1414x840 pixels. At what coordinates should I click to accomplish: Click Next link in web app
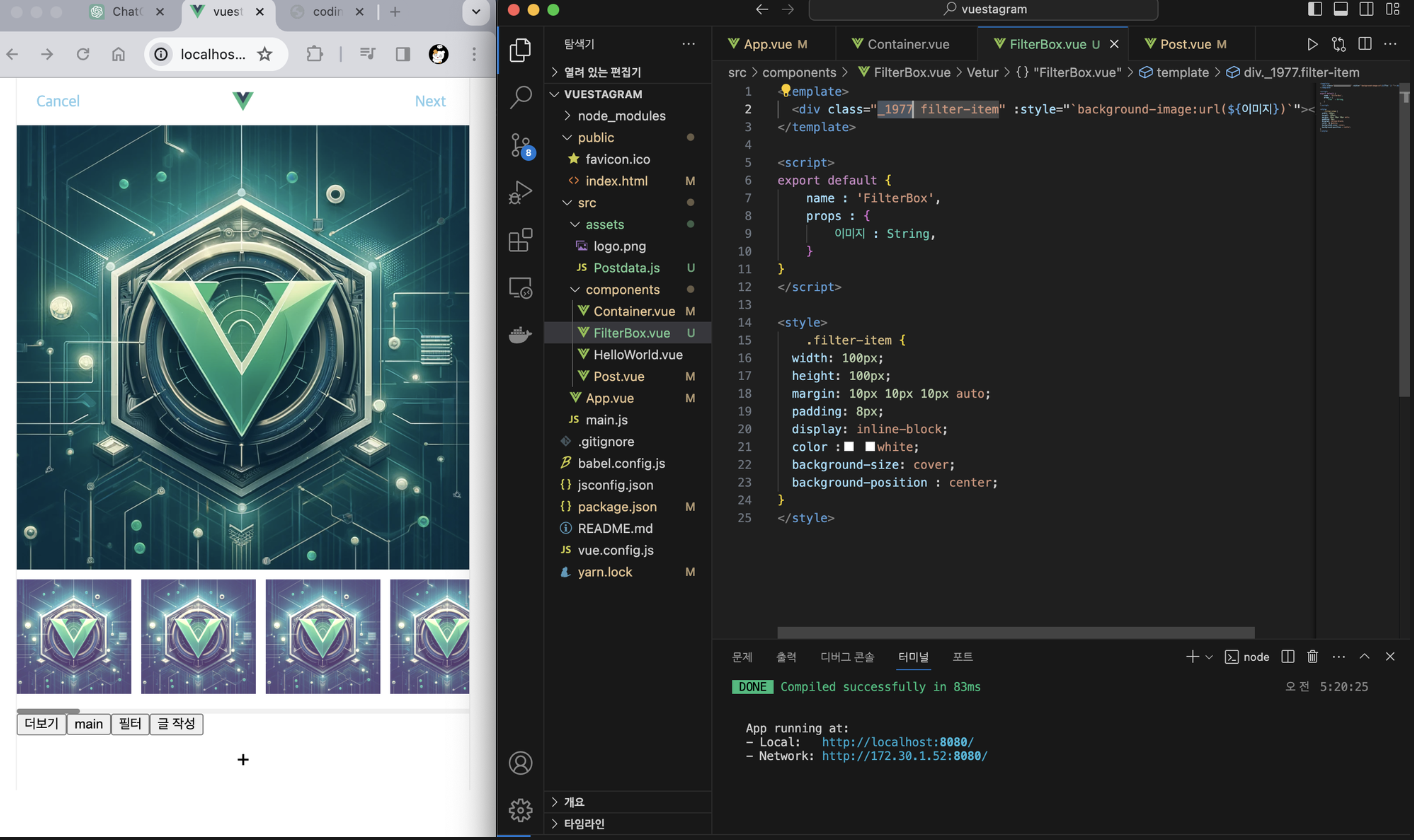tap(430, 101)
